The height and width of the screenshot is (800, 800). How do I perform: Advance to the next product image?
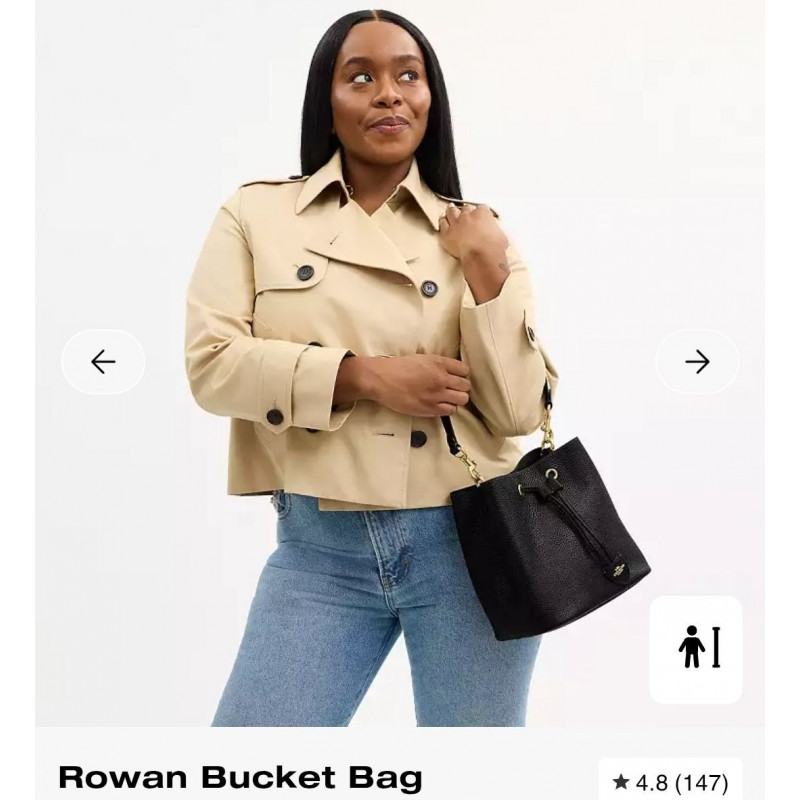[697, 362]
